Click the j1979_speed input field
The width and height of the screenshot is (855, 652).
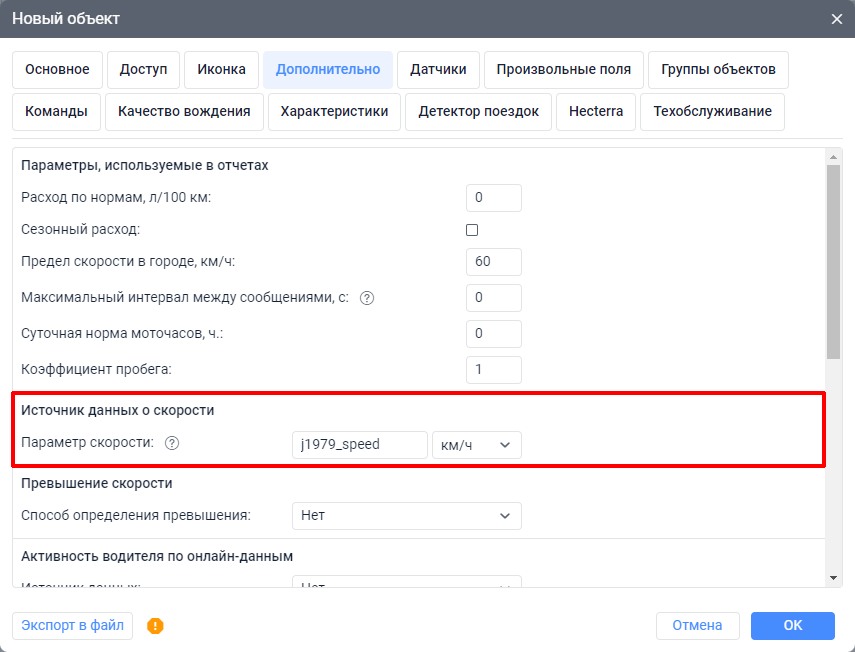coord(359,444)
